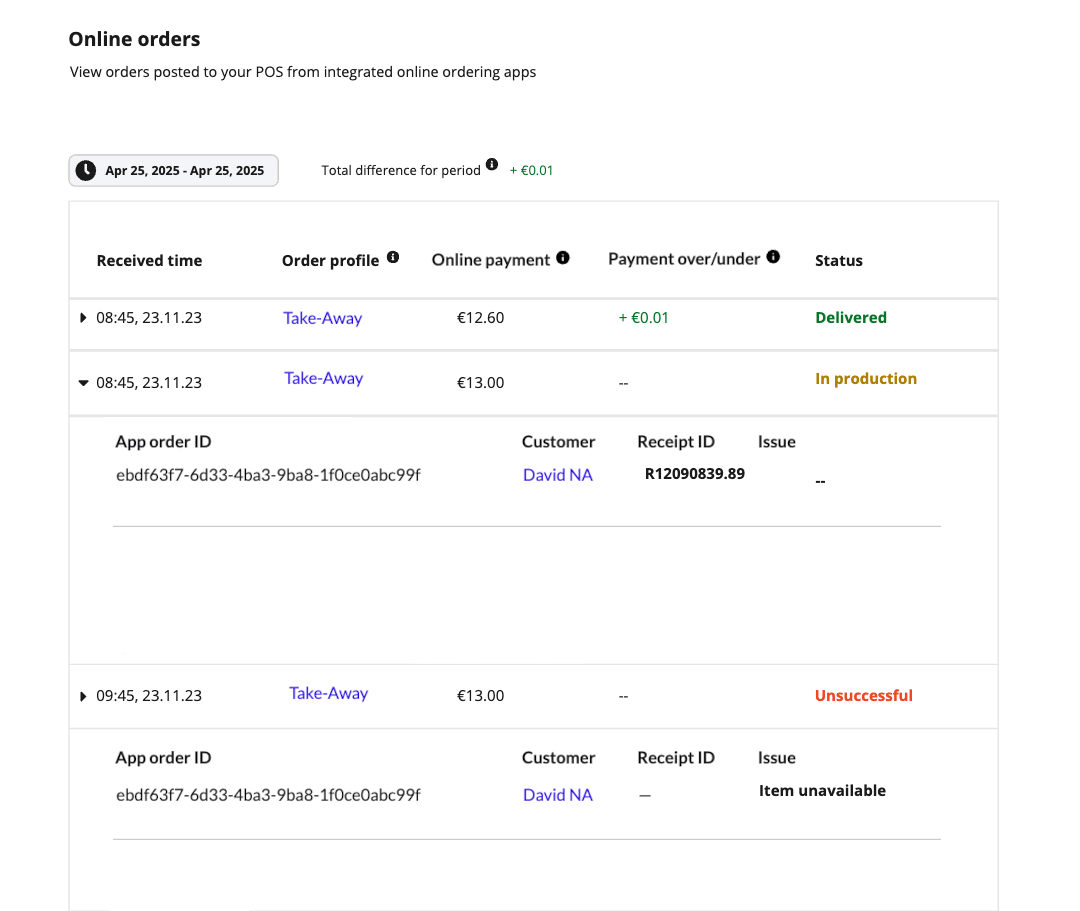1080x911 pixels.
Task: Click the Status column header
Action: click(838, 260)
